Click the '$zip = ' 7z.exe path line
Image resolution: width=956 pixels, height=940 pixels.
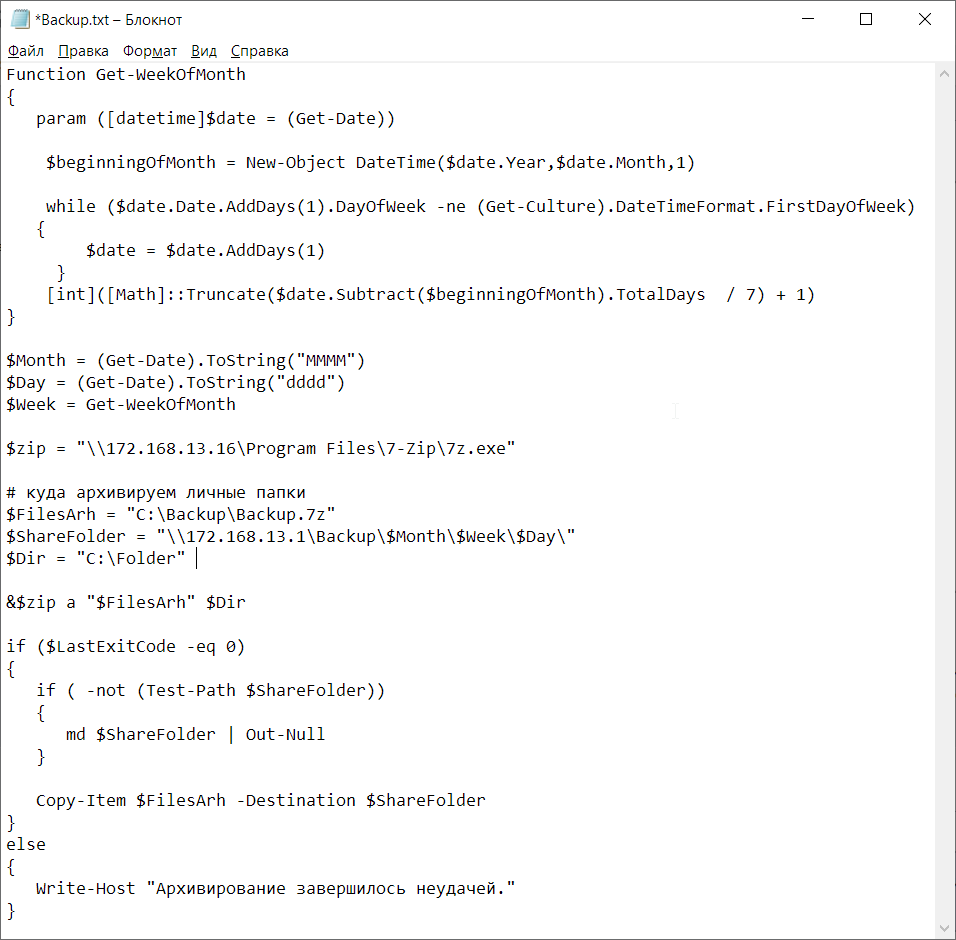coord(260,449)
